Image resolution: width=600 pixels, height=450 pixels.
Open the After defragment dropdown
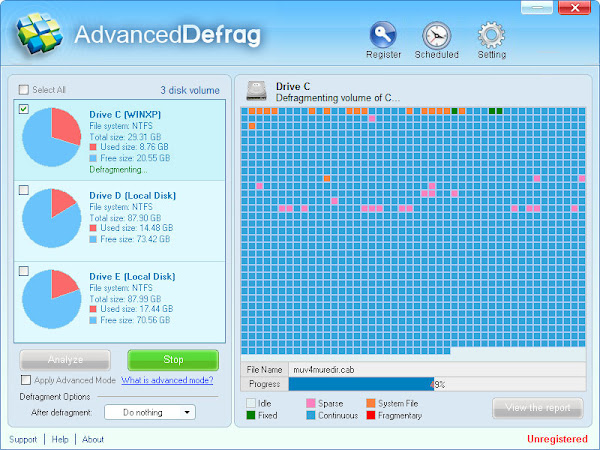150,412
